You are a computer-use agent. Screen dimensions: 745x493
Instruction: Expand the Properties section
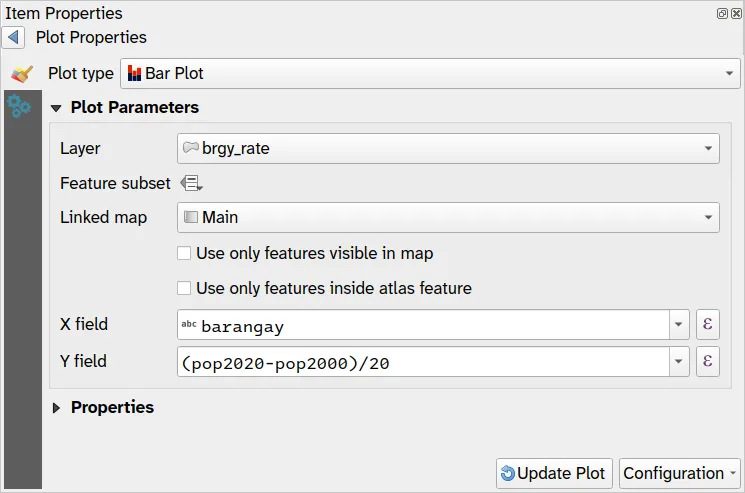click(57, 408)
